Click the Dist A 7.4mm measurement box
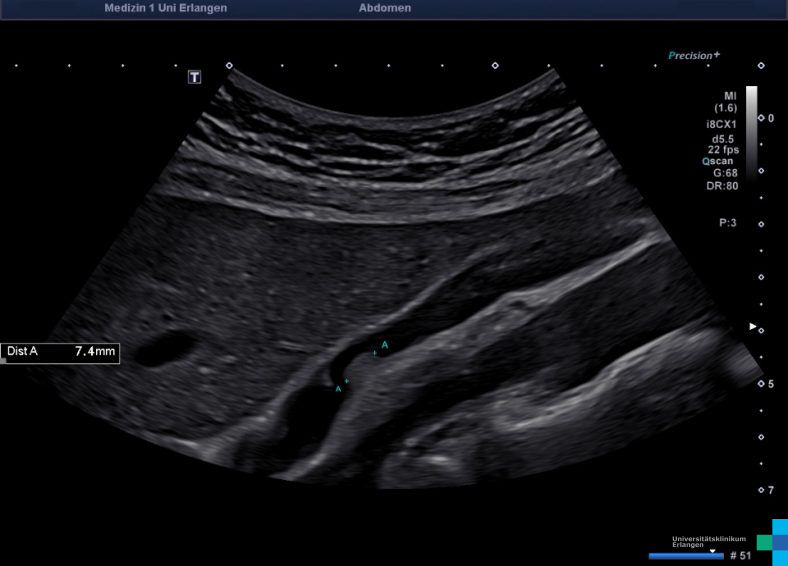 tap(61, 352)
